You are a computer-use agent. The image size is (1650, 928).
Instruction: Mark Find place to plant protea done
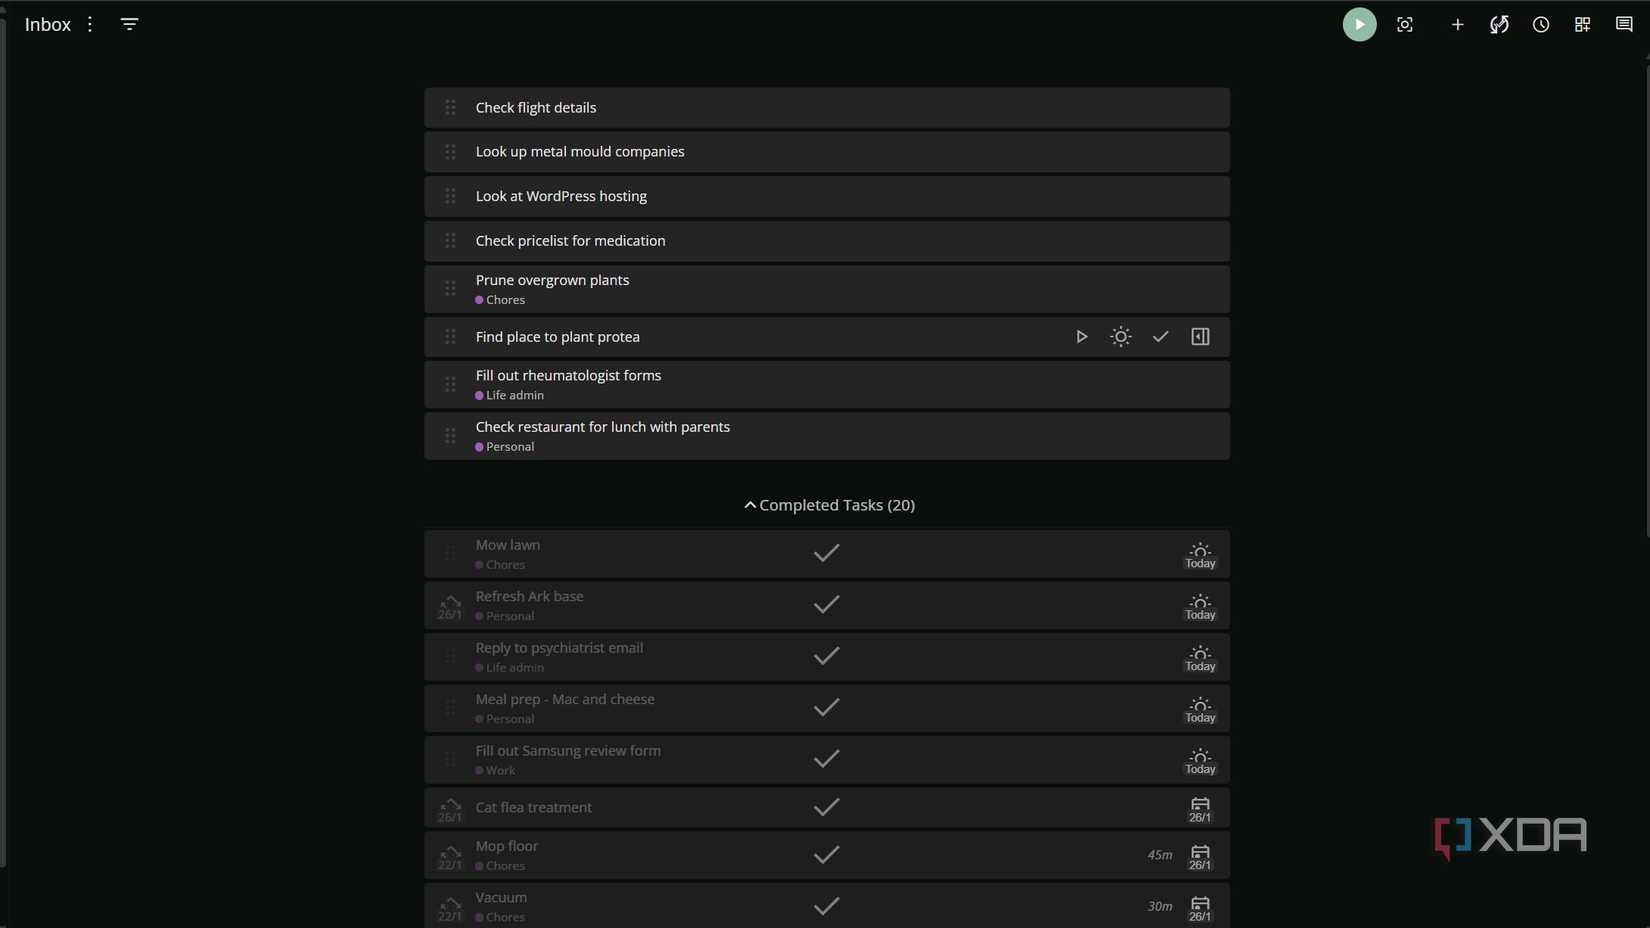(x=1160, y=337)
